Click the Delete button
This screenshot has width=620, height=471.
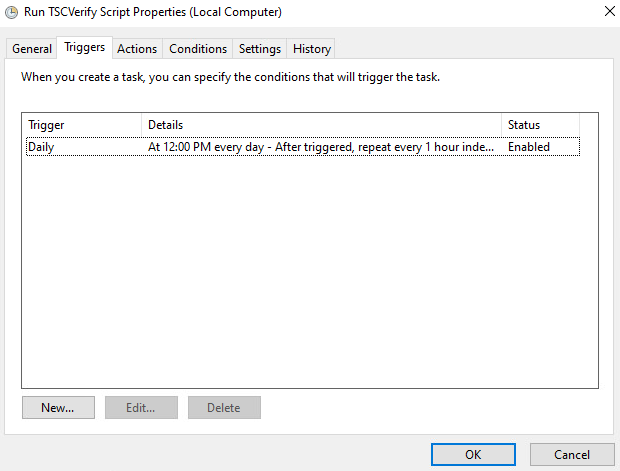pos(224,407)
